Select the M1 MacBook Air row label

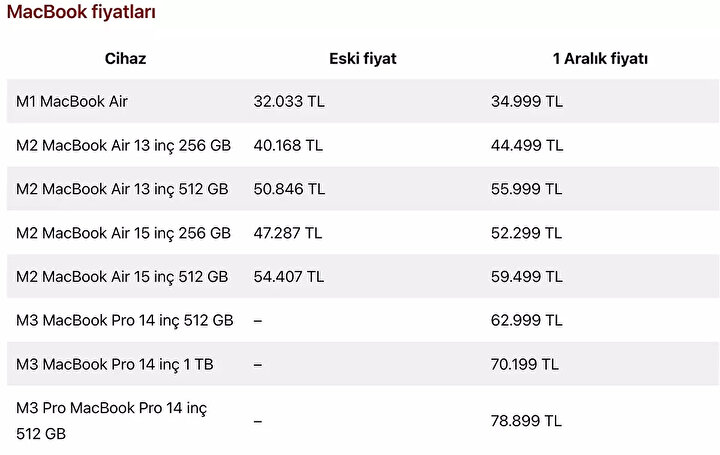coord(72,101)
